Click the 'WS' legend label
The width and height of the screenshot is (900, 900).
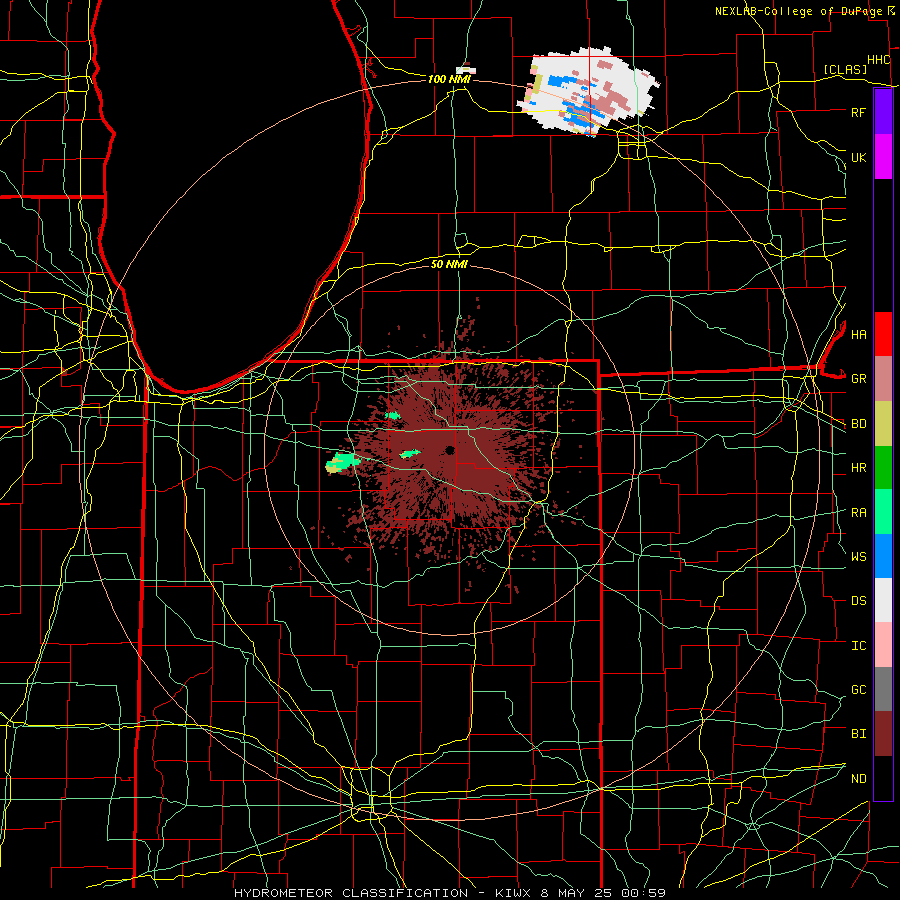858,557
